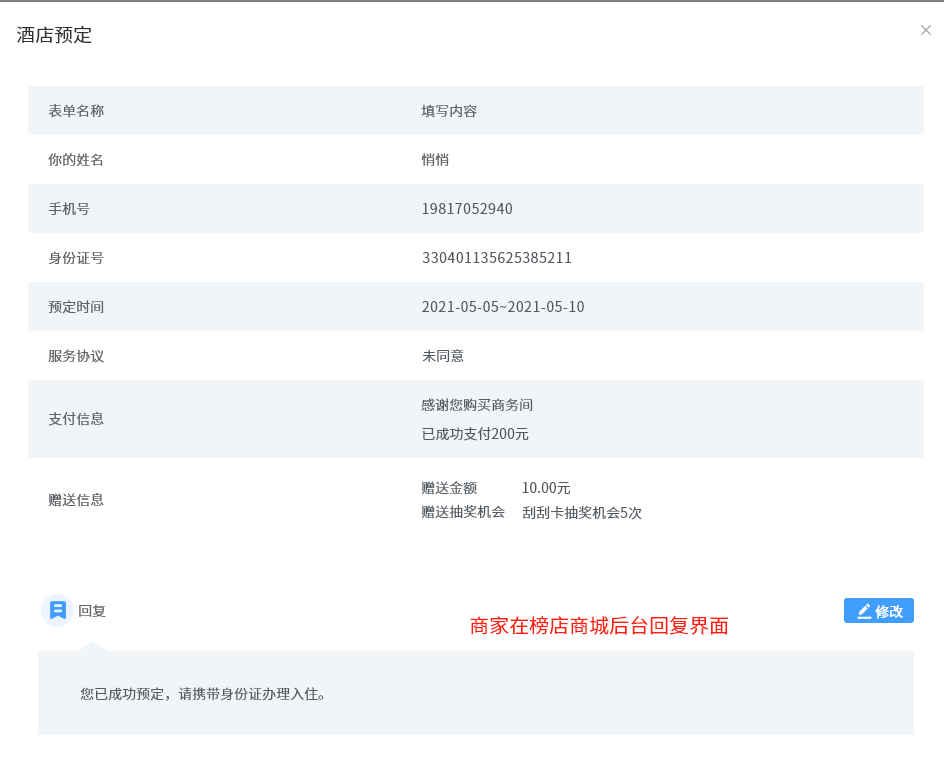
Task: Click the blue 回复 bookmark icon
Action: (x=57, y=610)
